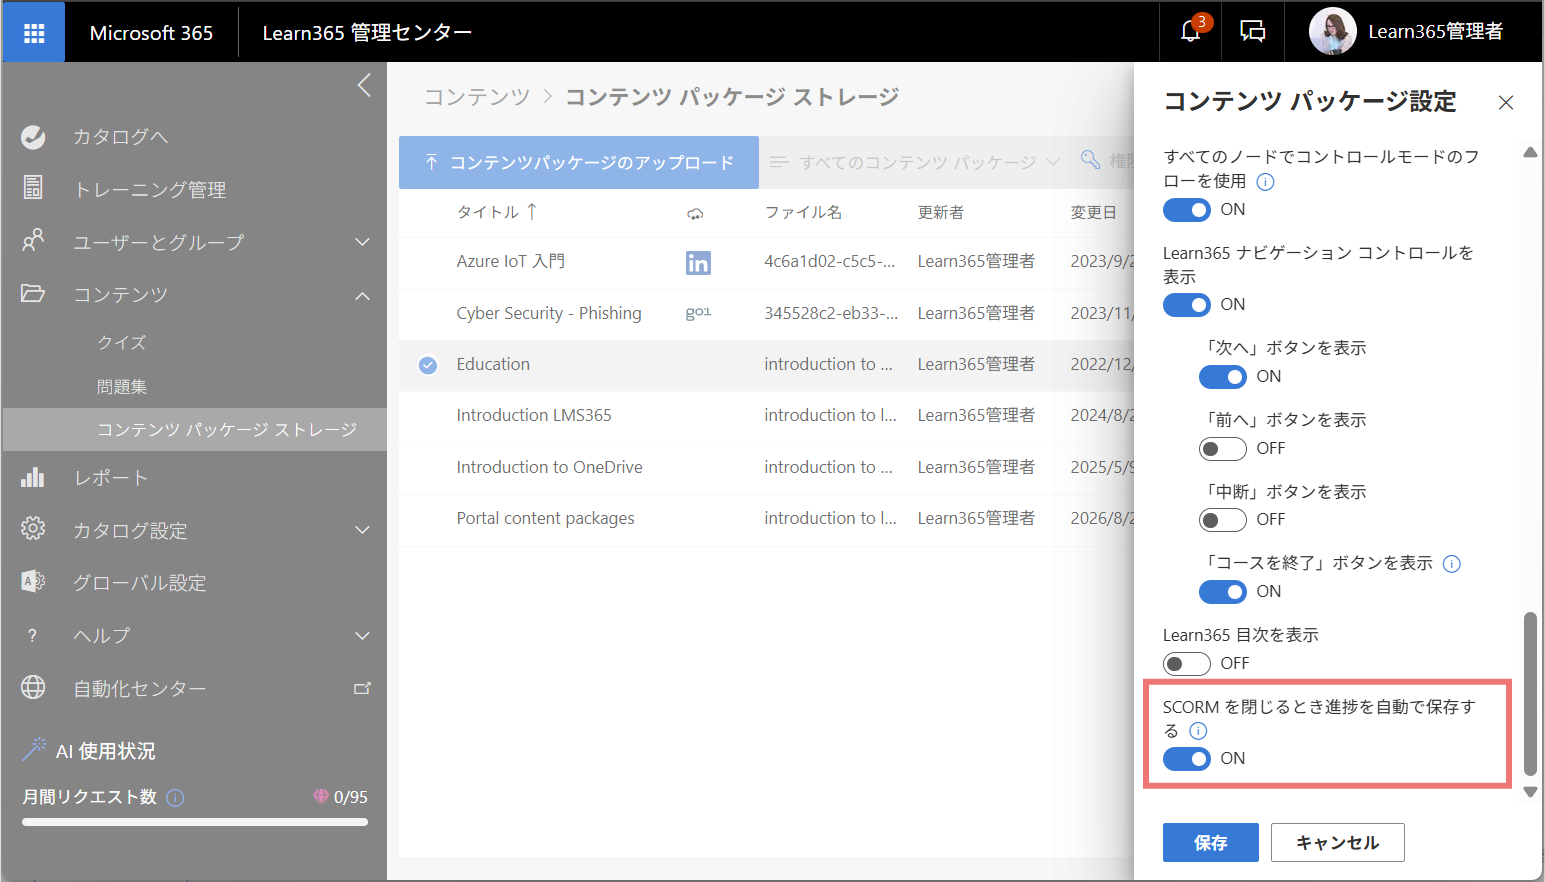Screen dimensions: 1545x882
Task: Click the カタログ設定 gear icon
Action: (33, 528)
